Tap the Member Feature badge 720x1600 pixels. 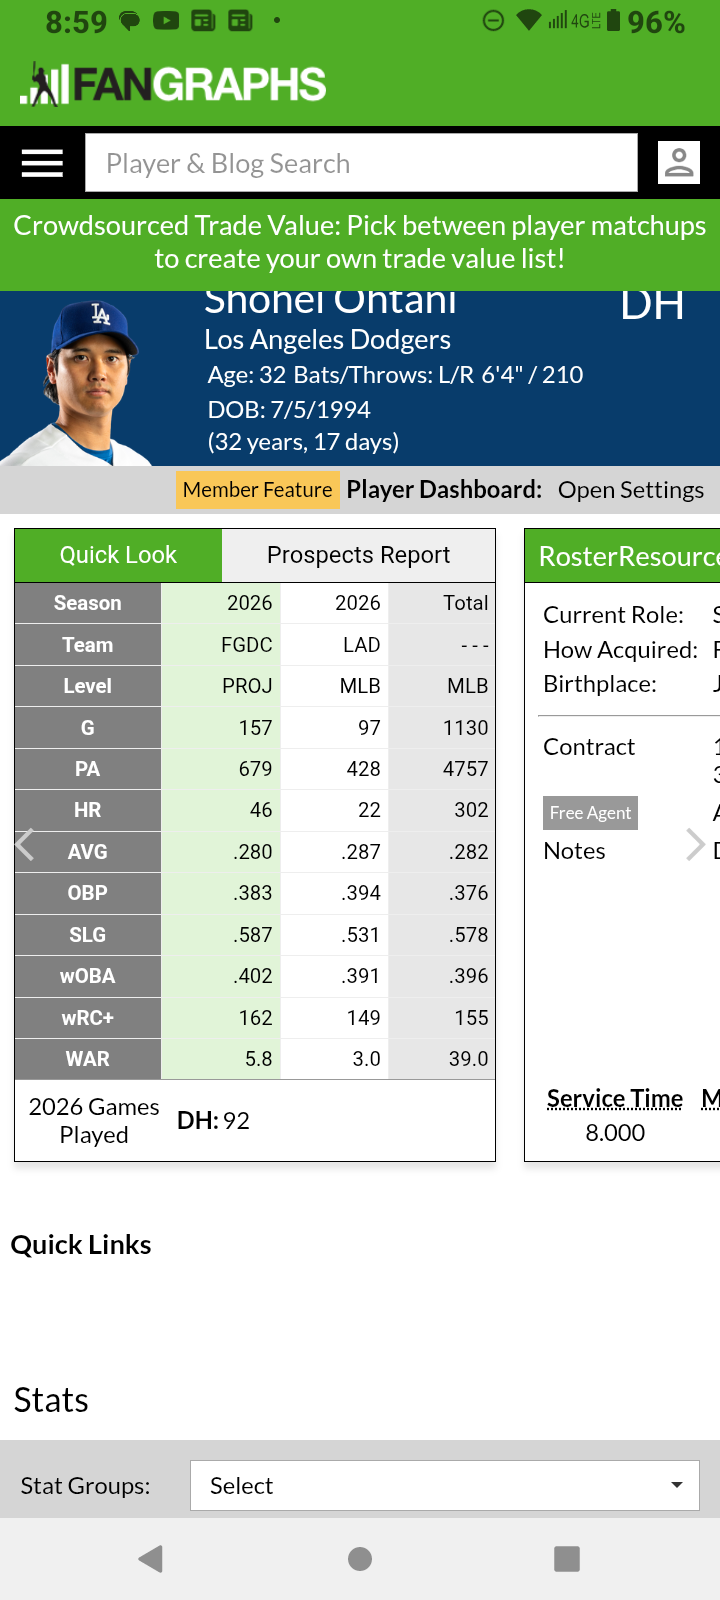pyautogui.click(x=257, y=490)
